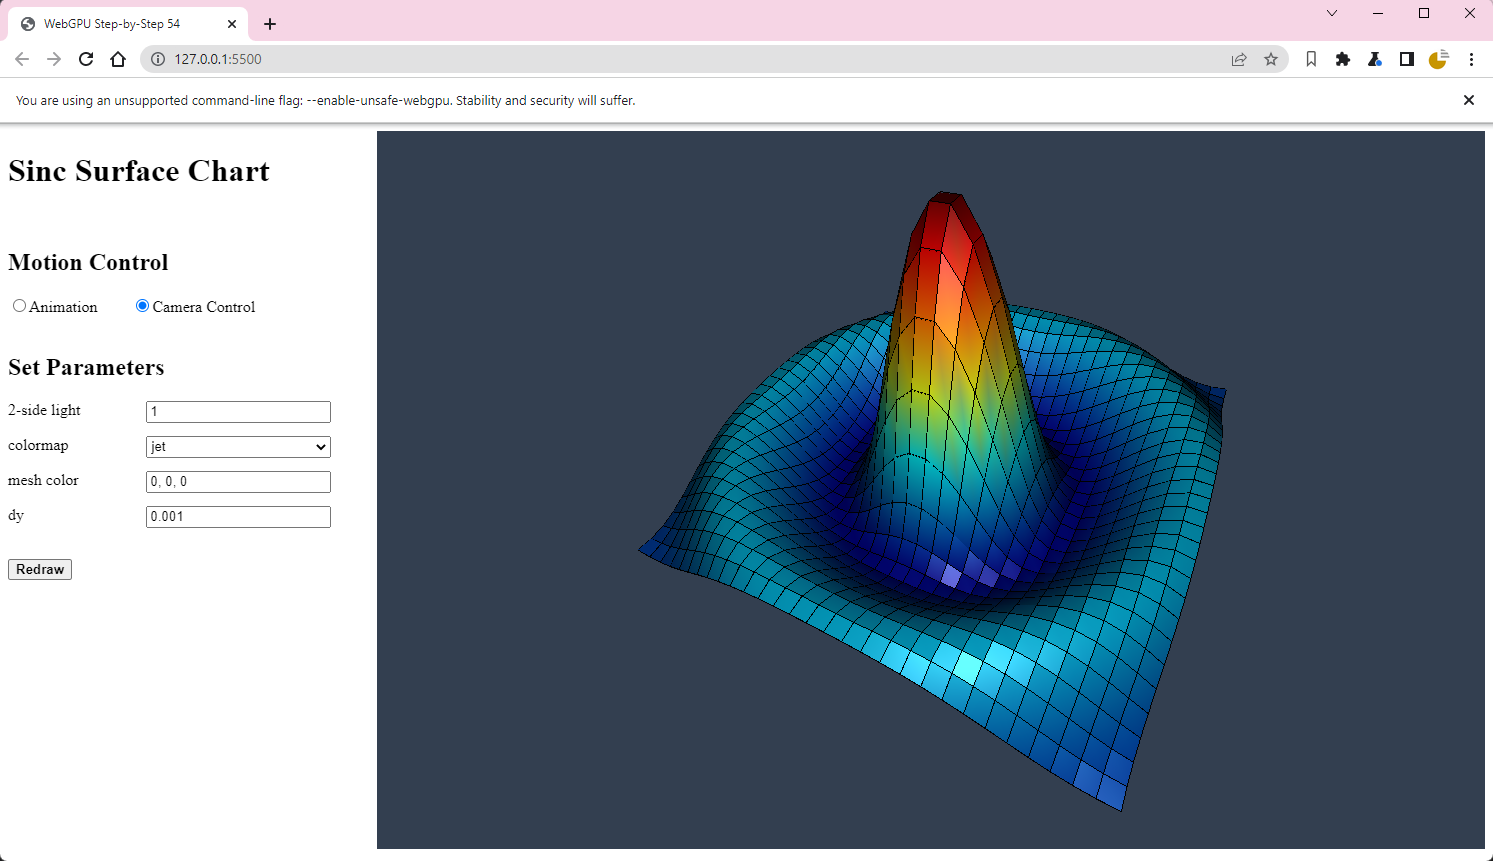This screenshot has height=861, width=1493.
Task: Minimize the browser window
Action: [x=1378, y=13]
